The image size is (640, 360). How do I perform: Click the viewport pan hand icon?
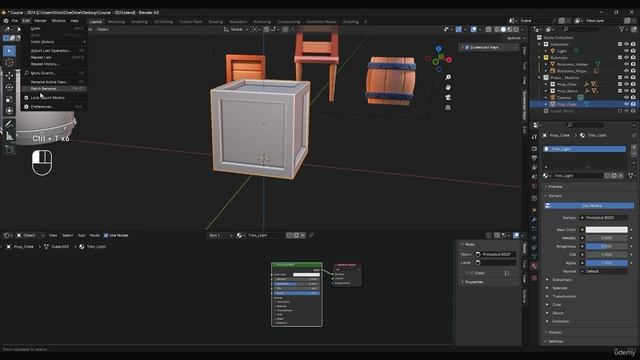[x=448, y=87]
